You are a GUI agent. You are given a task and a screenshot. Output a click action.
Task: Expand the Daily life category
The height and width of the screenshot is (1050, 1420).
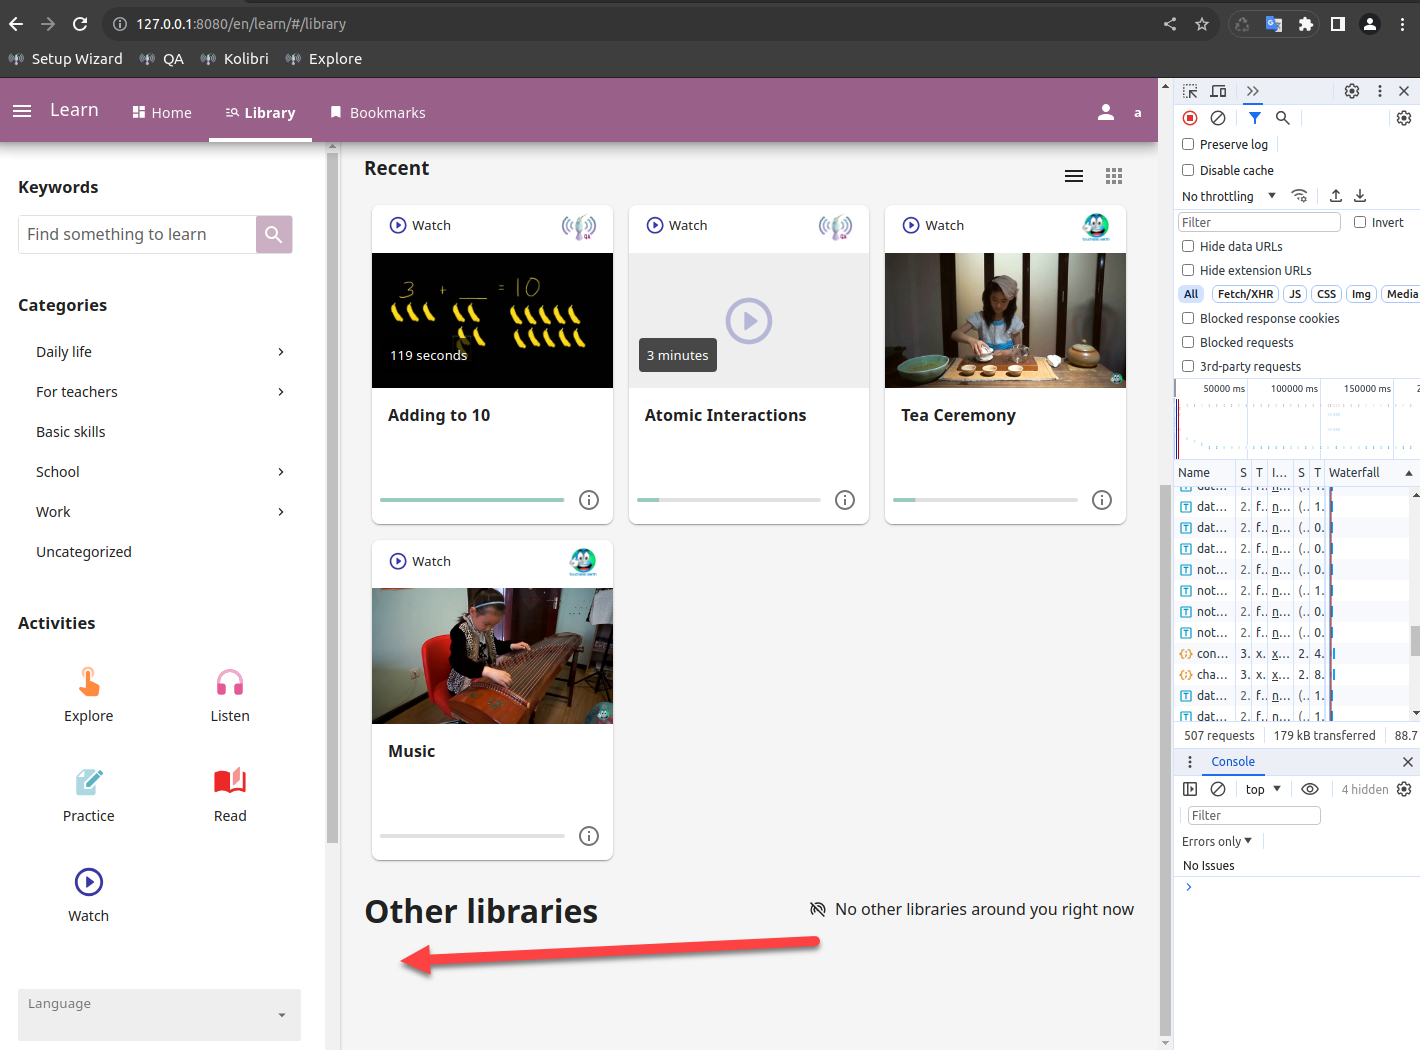[63, 352]
